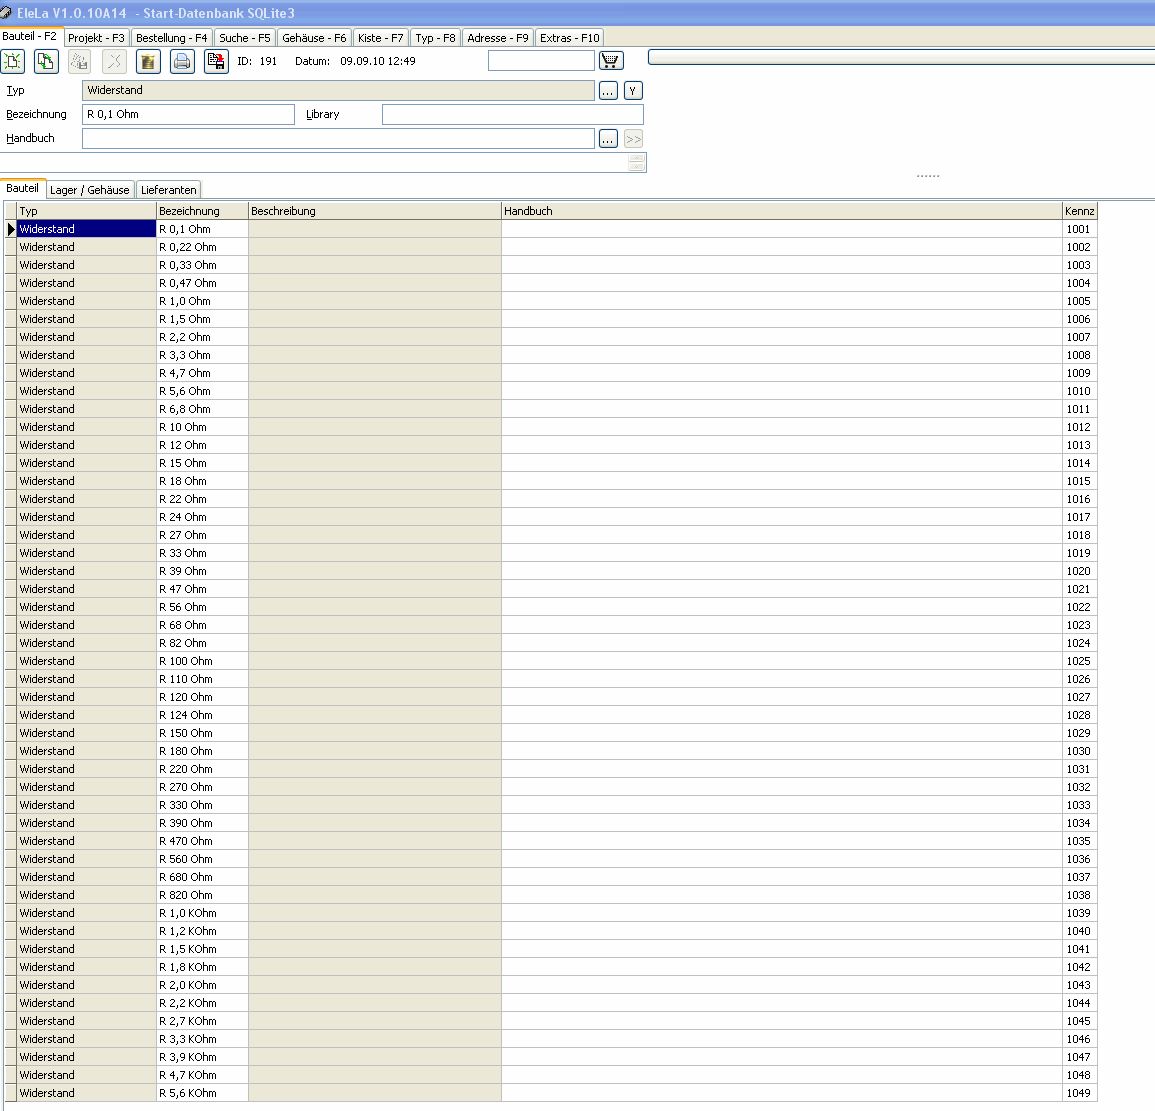Open the Extras - F10 tab
This screenshot has width=1155, height=1111.
click(569, 38)
